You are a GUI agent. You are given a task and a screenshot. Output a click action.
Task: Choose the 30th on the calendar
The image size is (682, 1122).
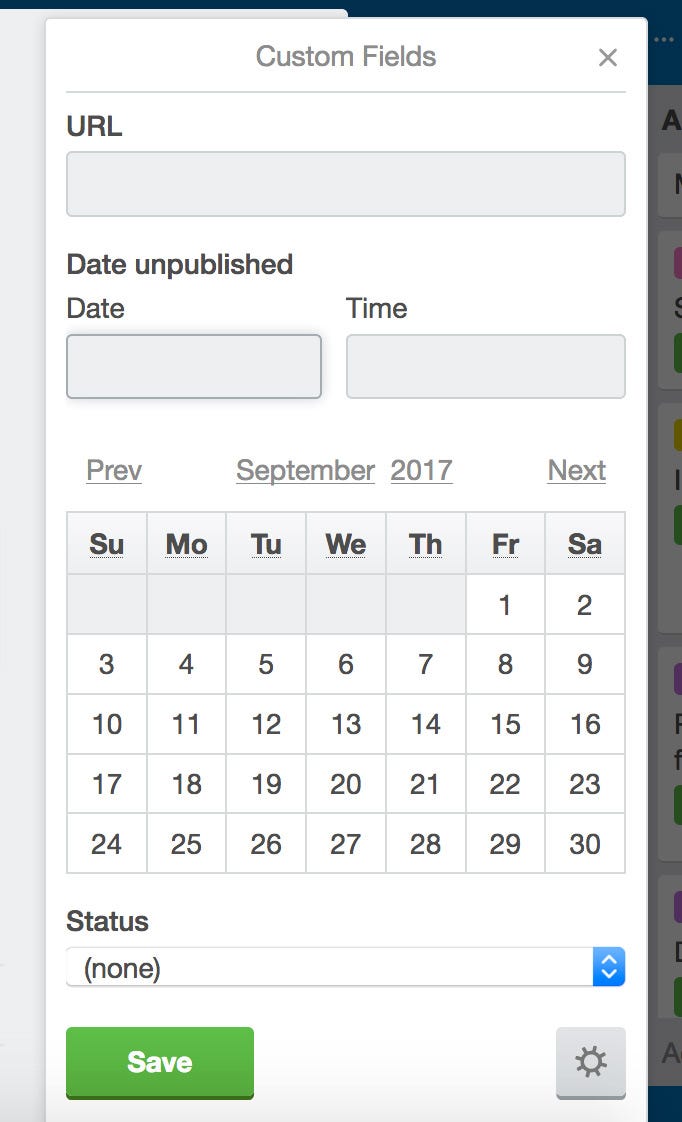click(584, 844)
